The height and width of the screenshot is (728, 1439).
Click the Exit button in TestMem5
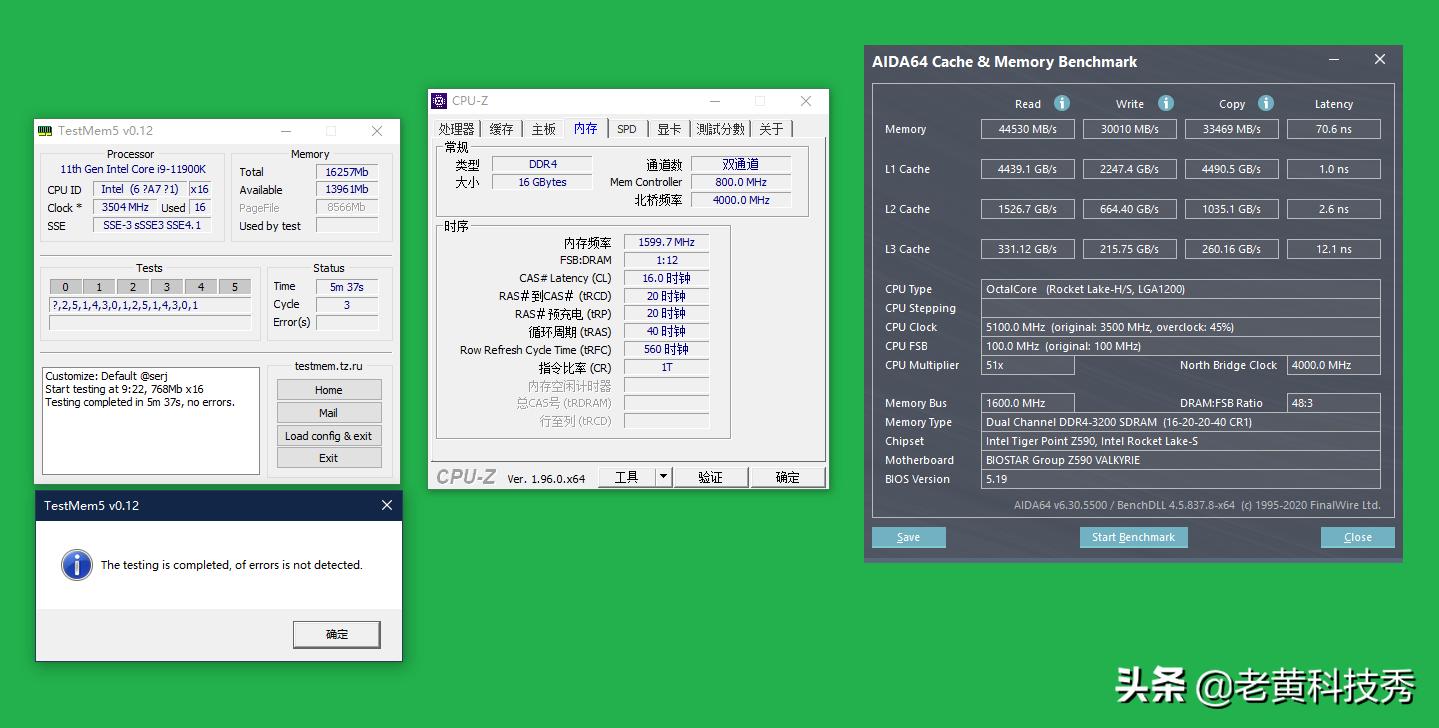[329, 458]
